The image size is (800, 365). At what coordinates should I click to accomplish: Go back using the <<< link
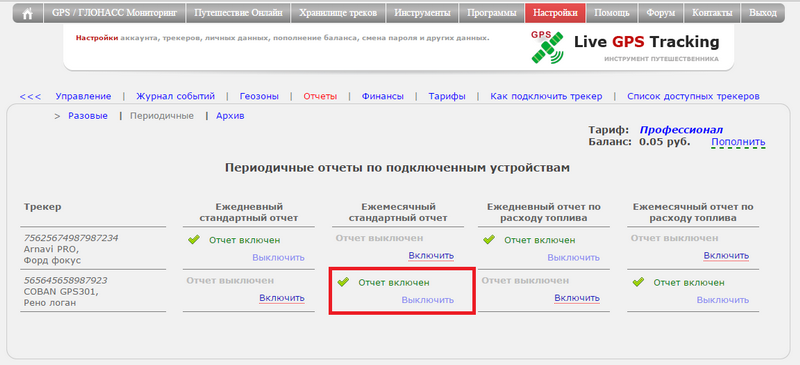(x=30, y=96)
